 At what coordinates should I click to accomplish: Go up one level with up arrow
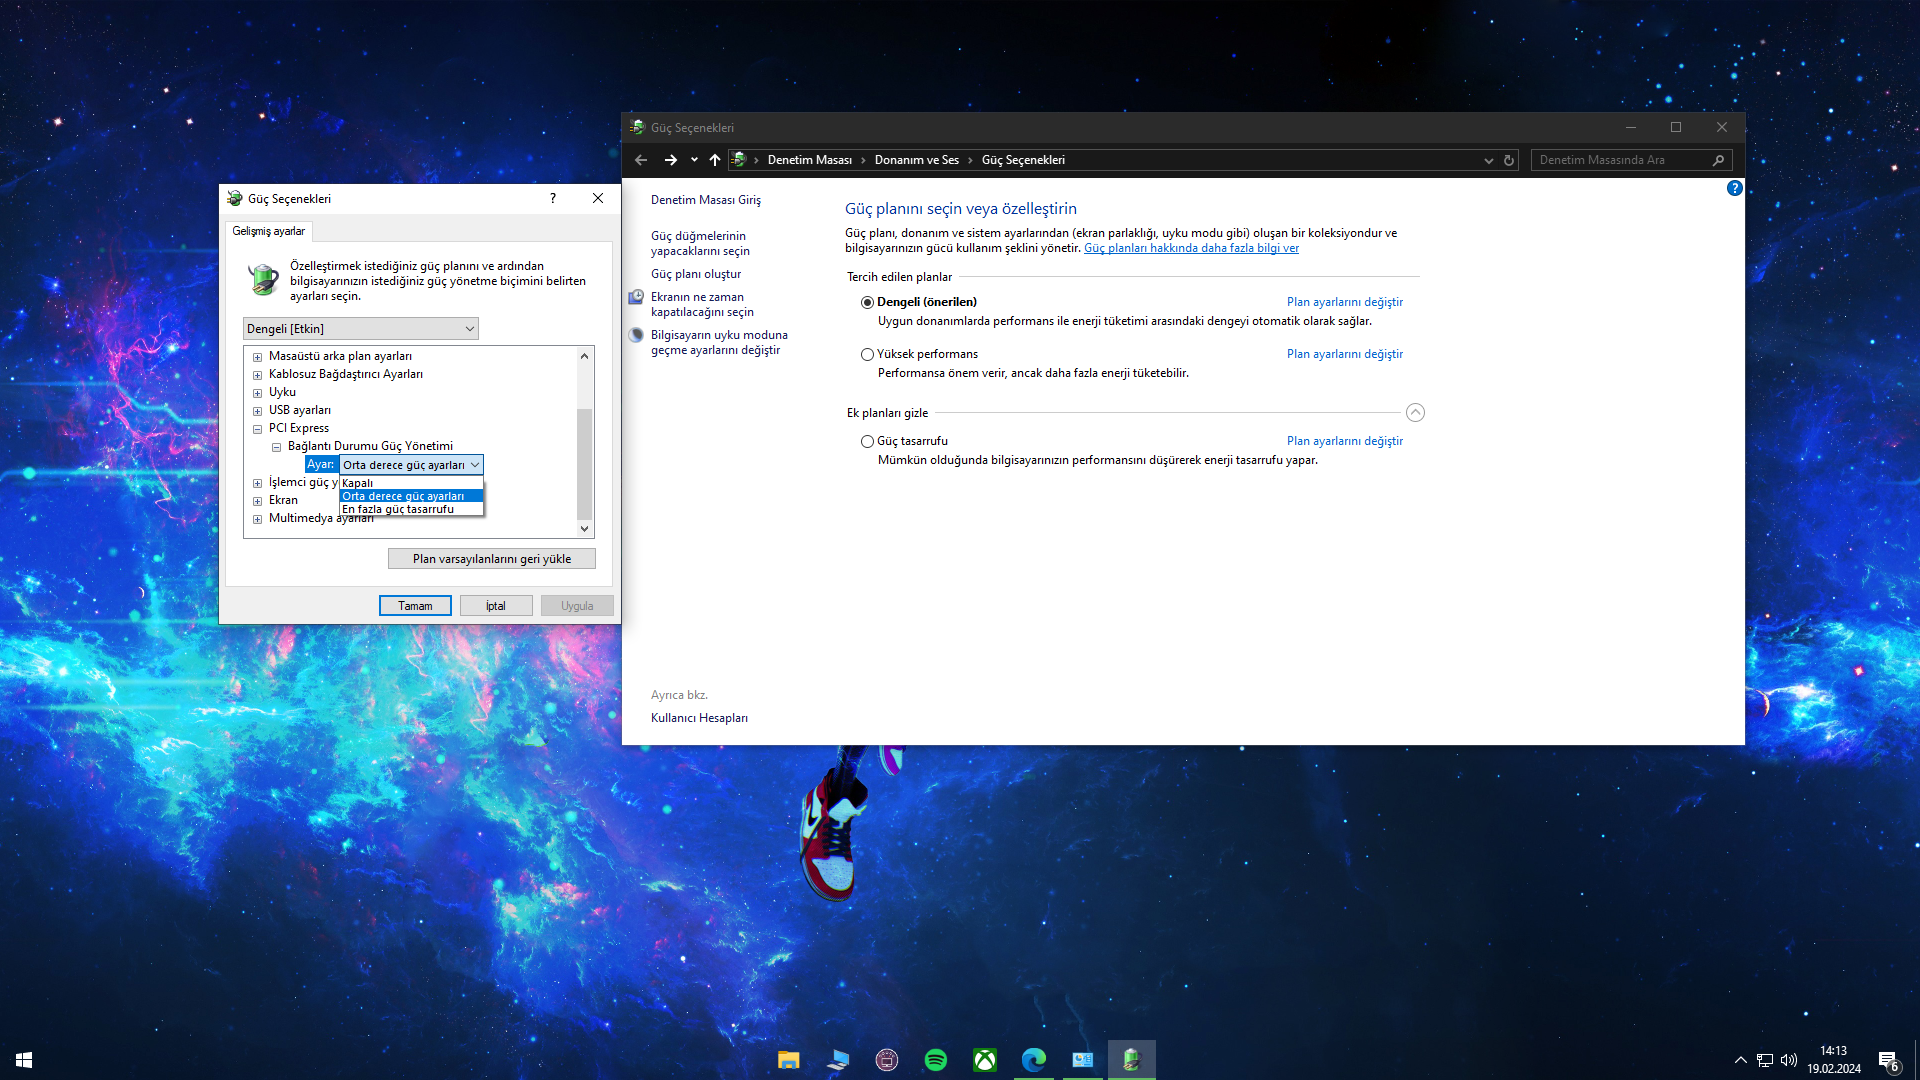pos(714,160)
